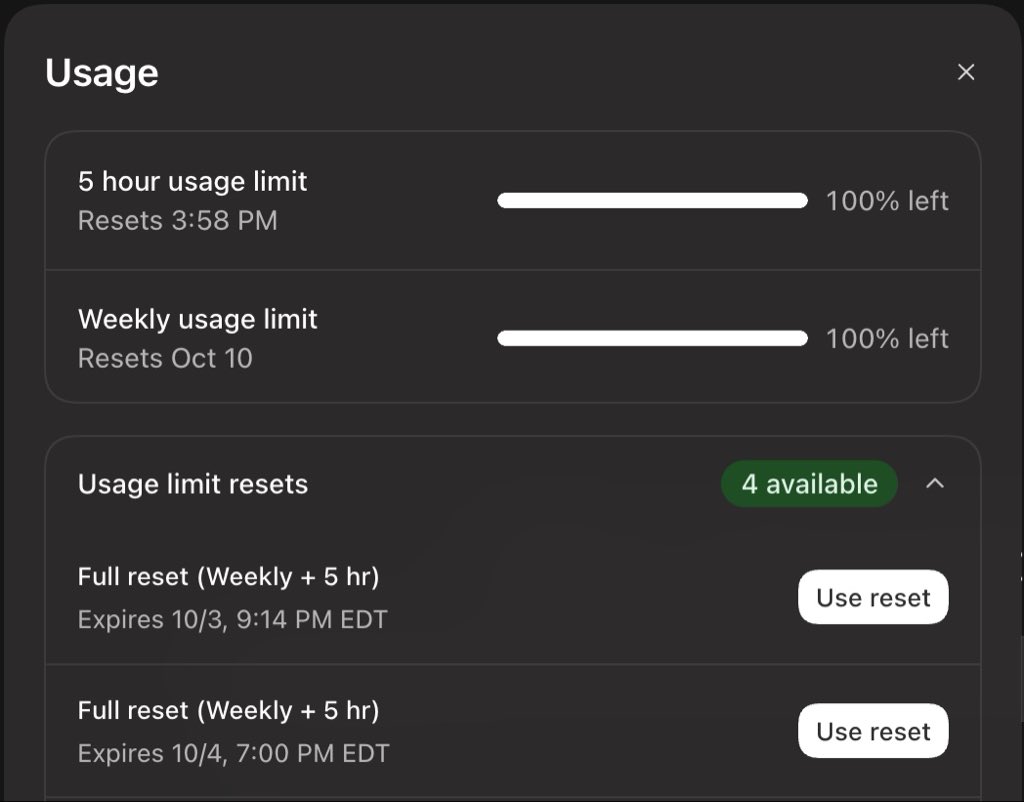The image size is (1024, 802).
Task: Select first Full reset (Weekly + 5 hr) row
Action: 513,597
